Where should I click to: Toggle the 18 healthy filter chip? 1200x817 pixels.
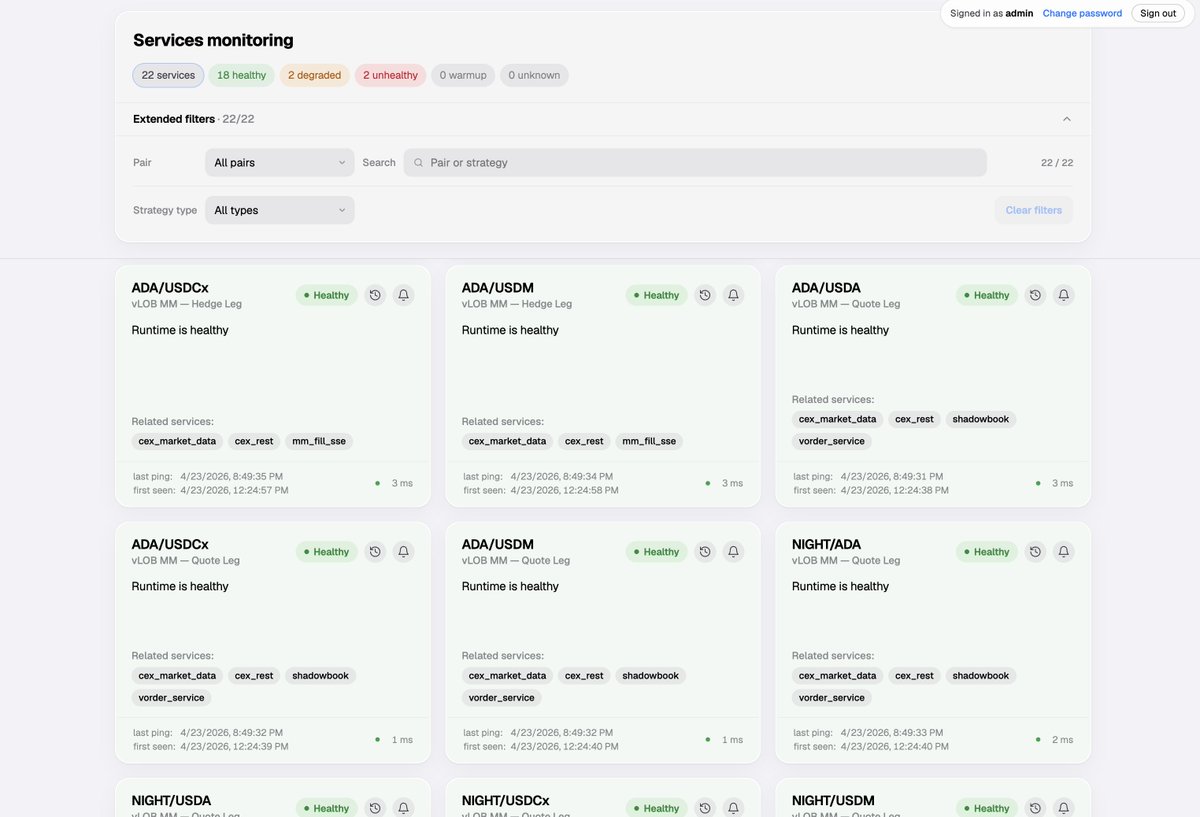click(242, 75)
